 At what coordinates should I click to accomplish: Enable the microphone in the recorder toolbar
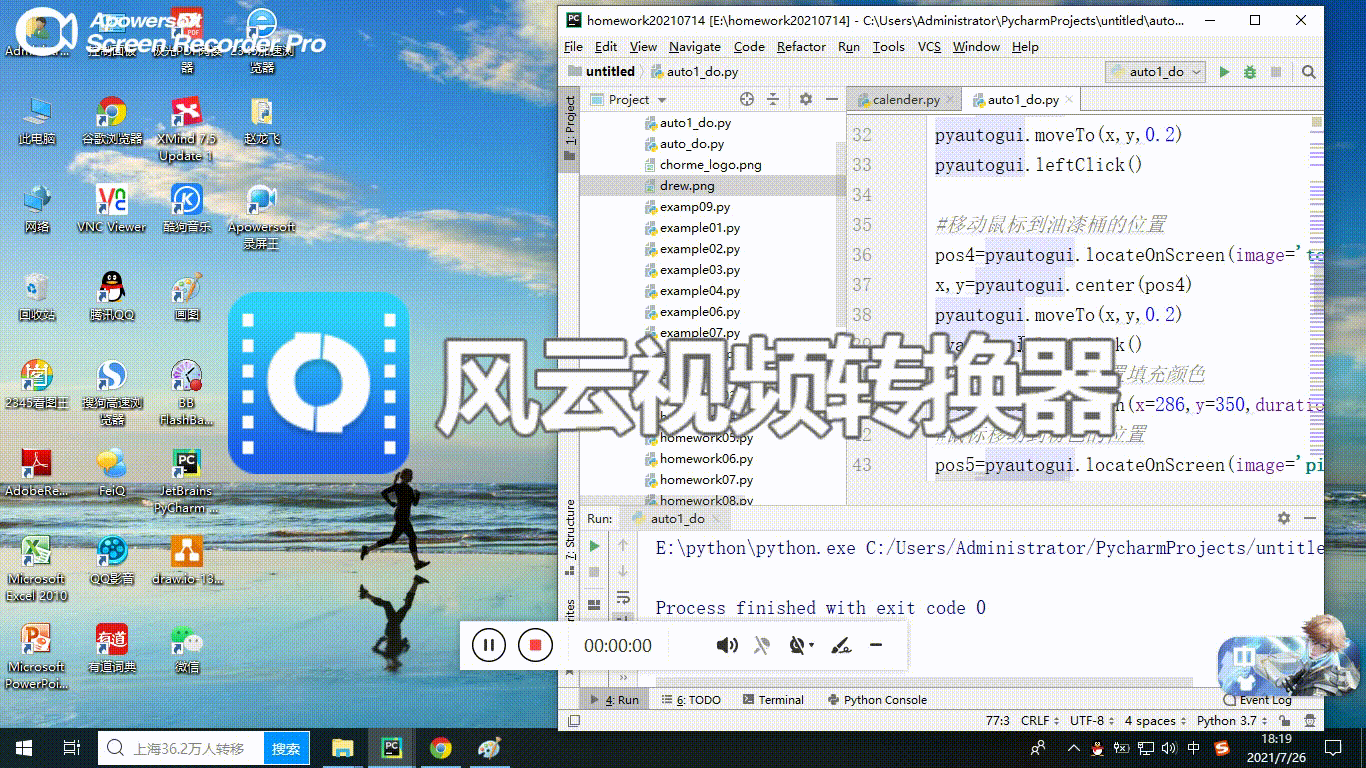[x=761, y=645]
